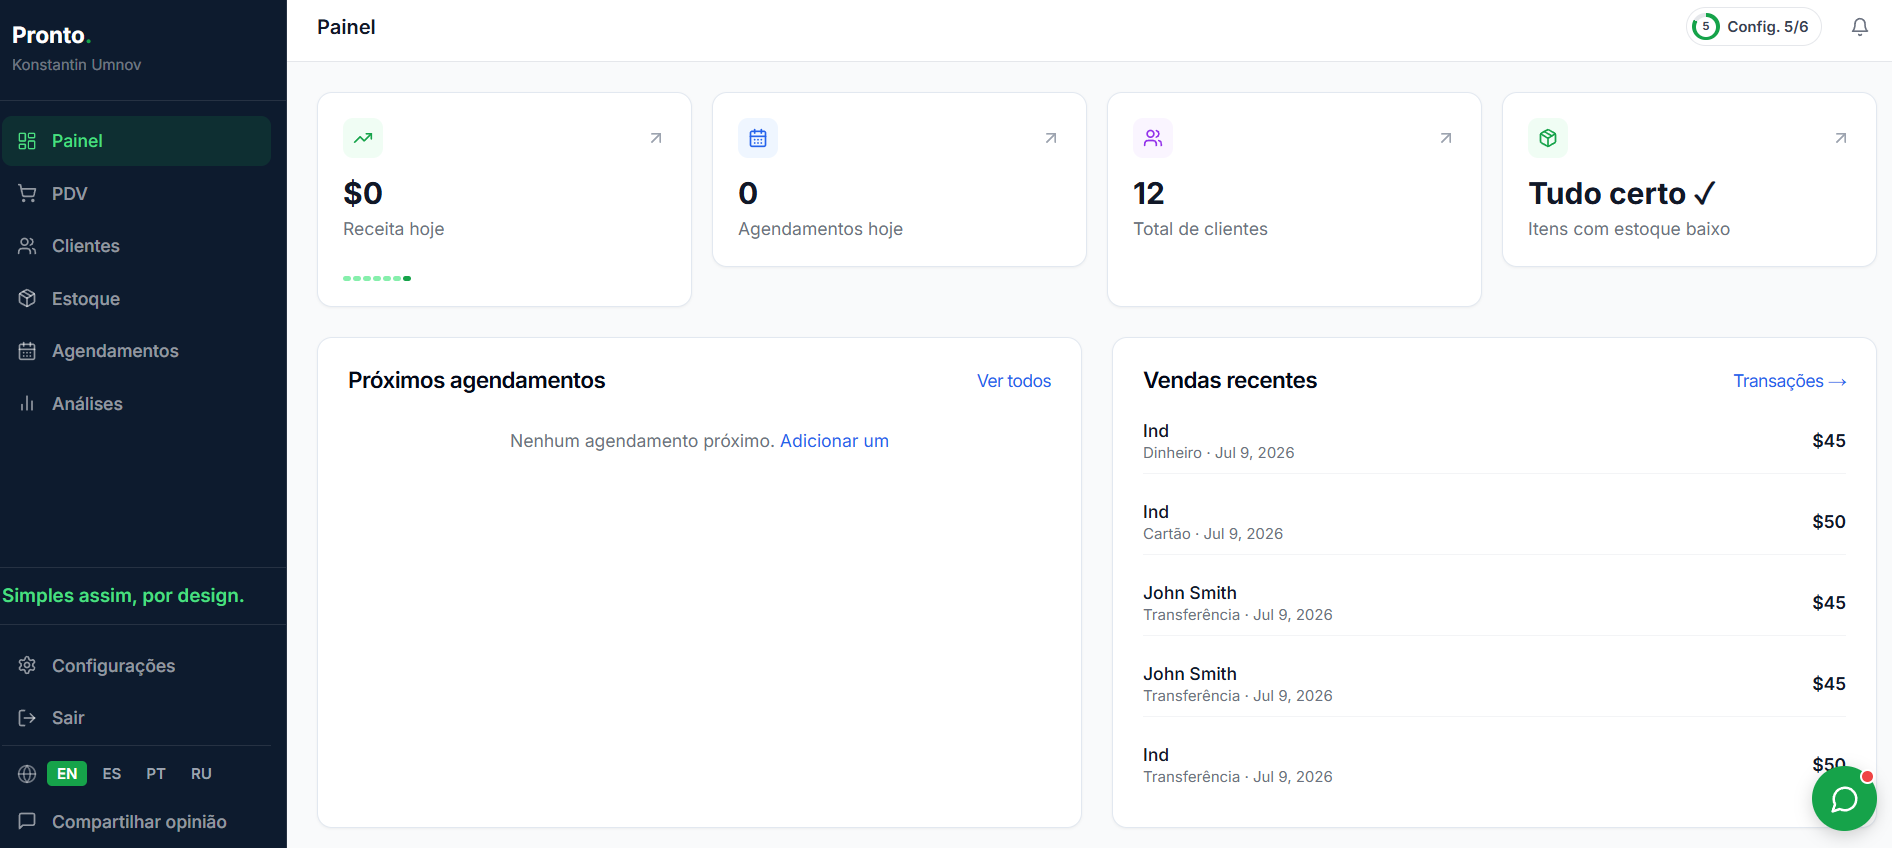Click the Clientes people icon in sidebar
Screen dimensions: 1892x848
27,246
